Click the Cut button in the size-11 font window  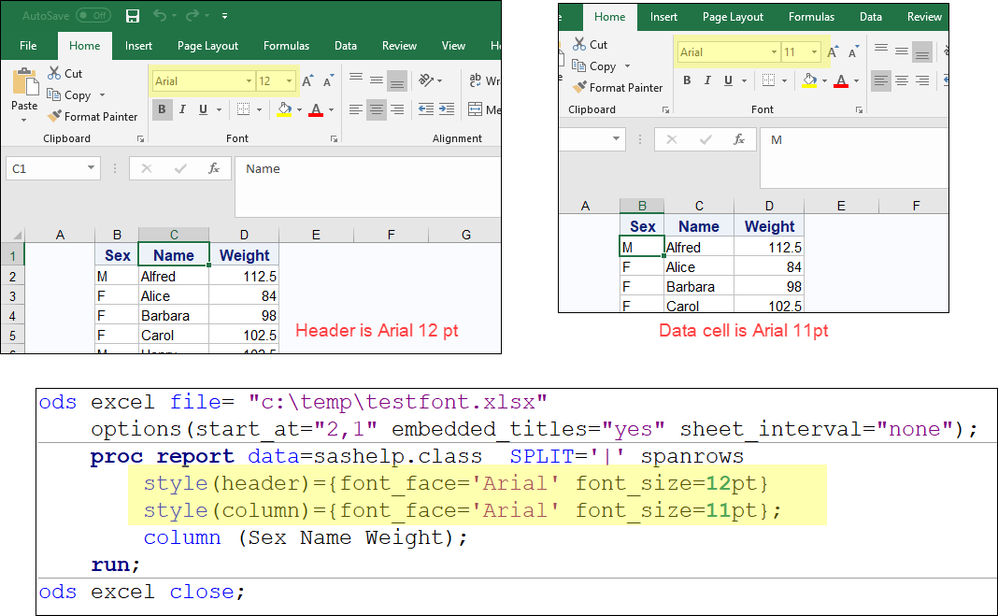coord(590,45)
